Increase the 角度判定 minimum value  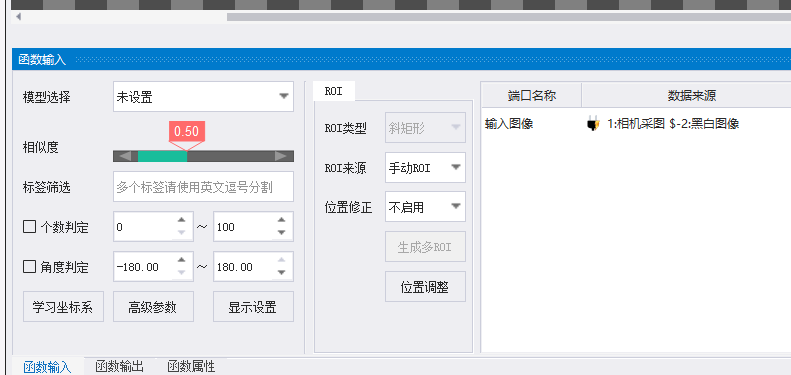(182, 260)
